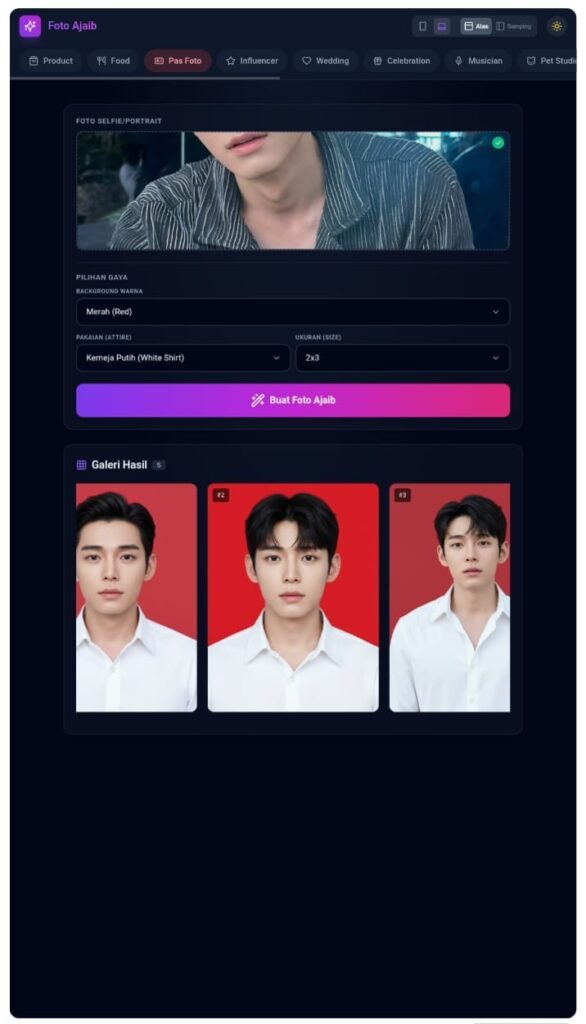
Task: Open gallery result photo #2
Action: click(293, 598)
